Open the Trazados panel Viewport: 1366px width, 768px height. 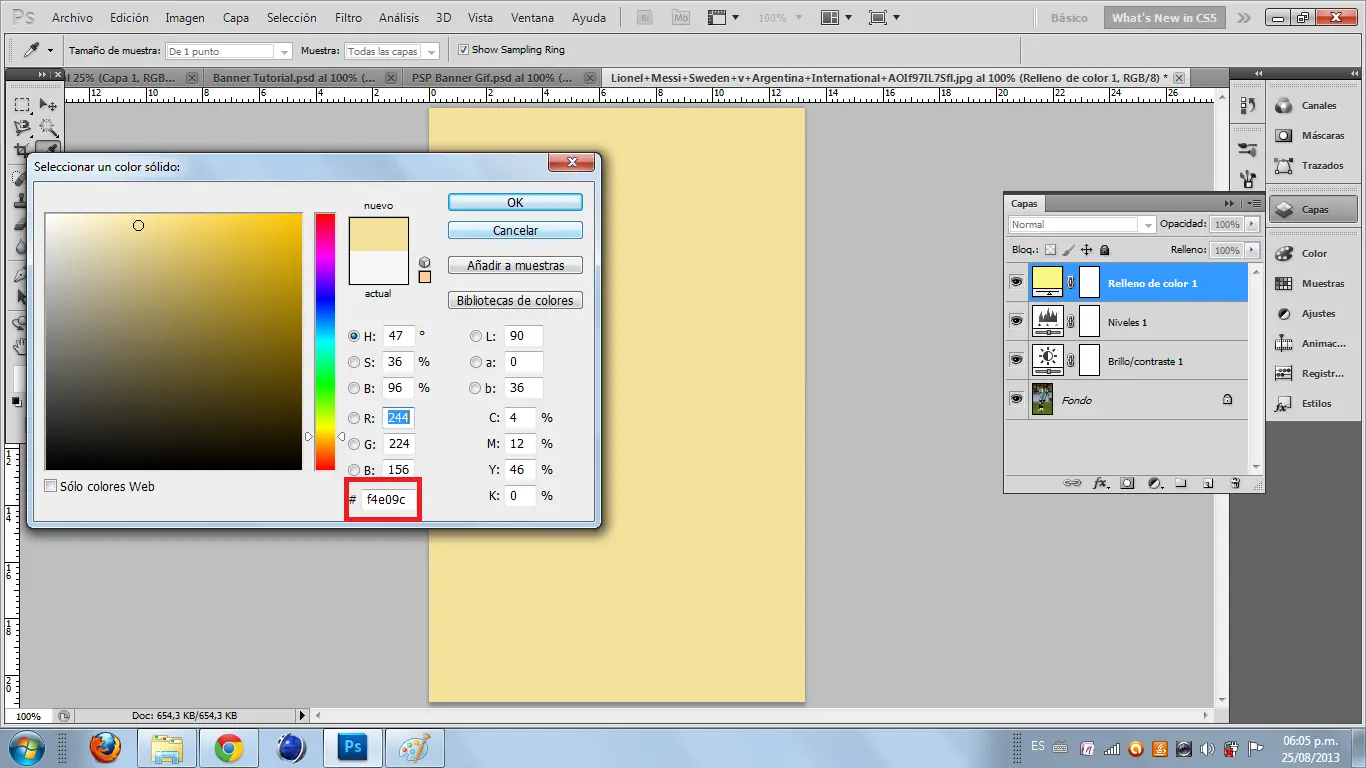[1314, 165]
